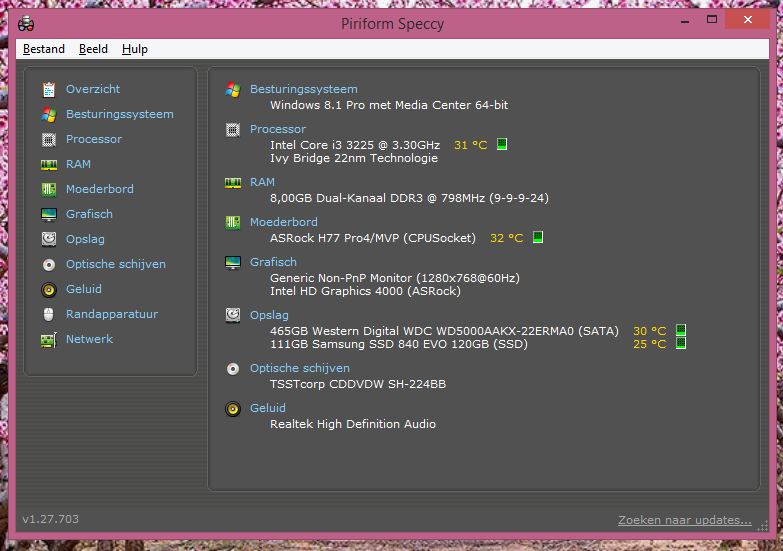The height and width of the screenshot is (551, 783).
Task: Click the resize grip at window corner
Action: 763,526
